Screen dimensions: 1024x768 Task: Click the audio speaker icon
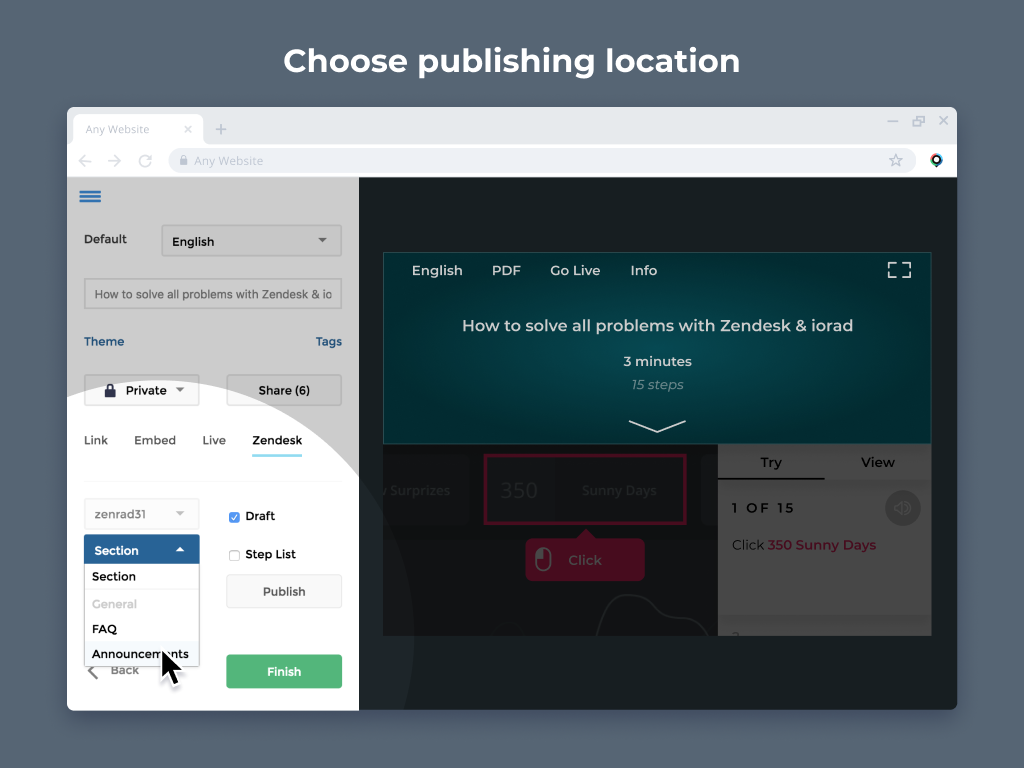coord(902,508)
